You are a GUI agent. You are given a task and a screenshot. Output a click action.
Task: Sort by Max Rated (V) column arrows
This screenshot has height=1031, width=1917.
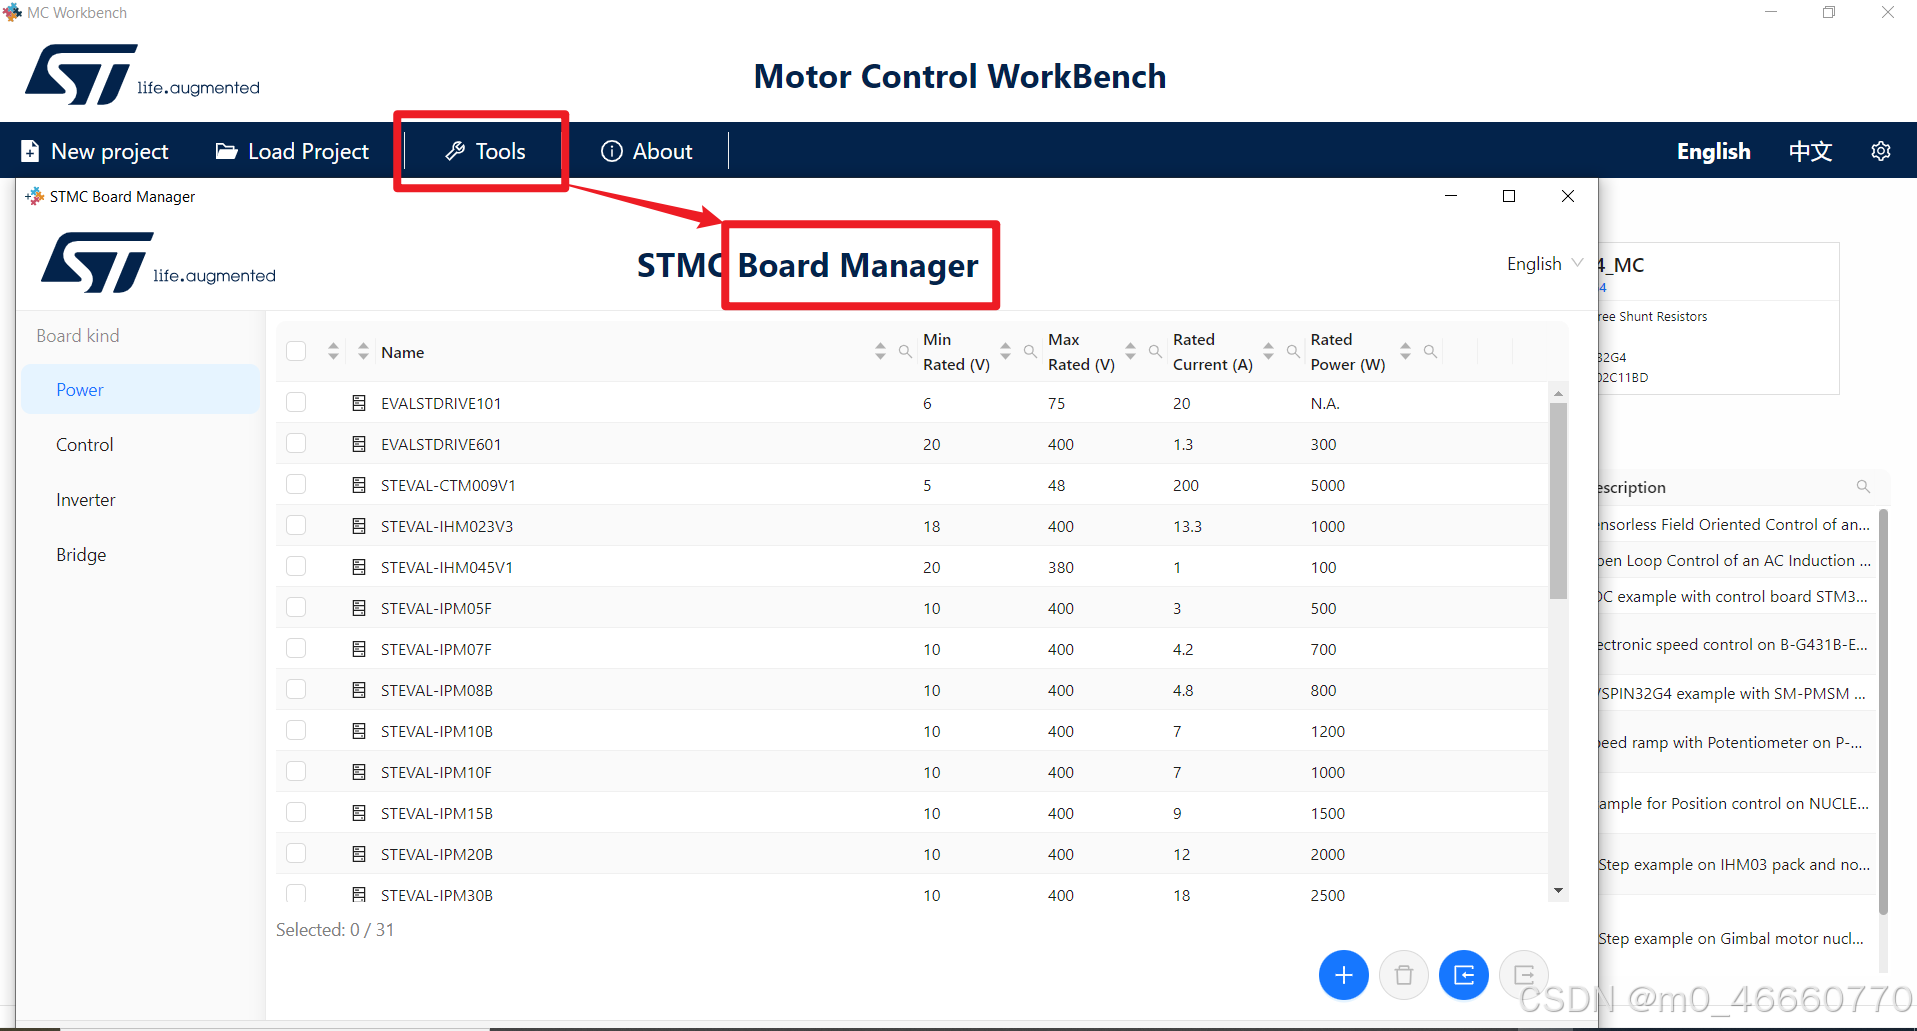coord(1130,351)
